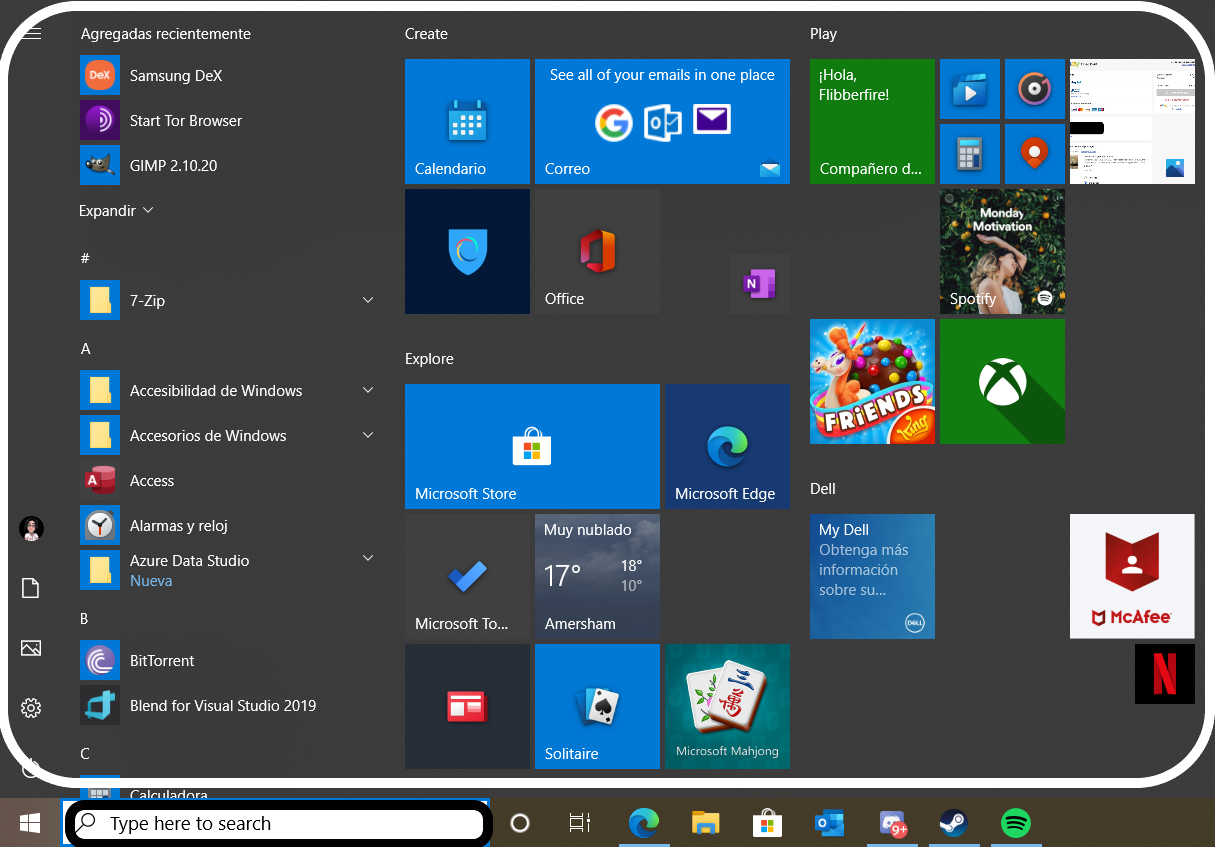The width and height of the screenshot is (1215, 847).
Task: Select the 'Explore' tile group heading
Action: [x=429, y=359]
